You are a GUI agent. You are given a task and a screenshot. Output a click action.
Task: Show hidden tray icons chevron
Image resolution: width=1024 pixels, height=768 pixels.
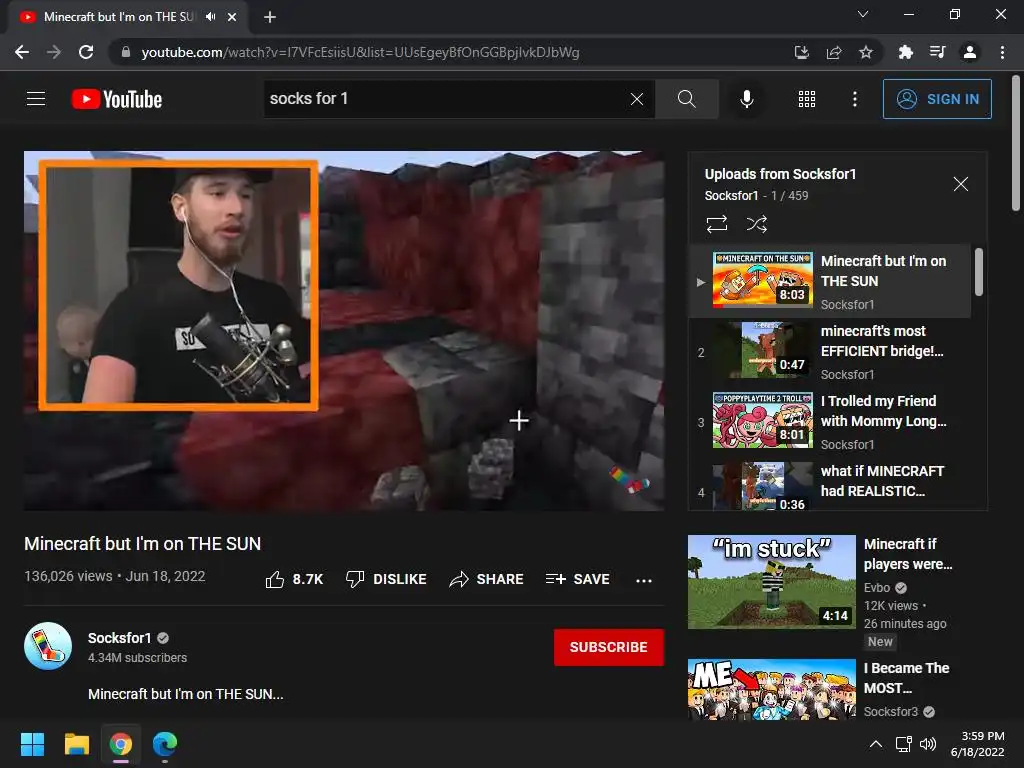click(876, 744)
